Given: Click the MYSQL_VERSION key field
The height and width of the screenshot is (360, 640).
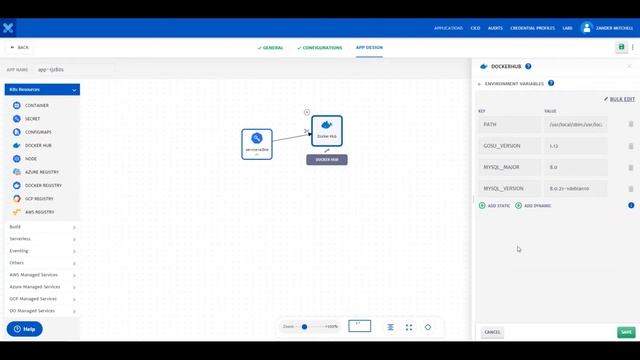Looking at the screenshot, I should point(510,189).
